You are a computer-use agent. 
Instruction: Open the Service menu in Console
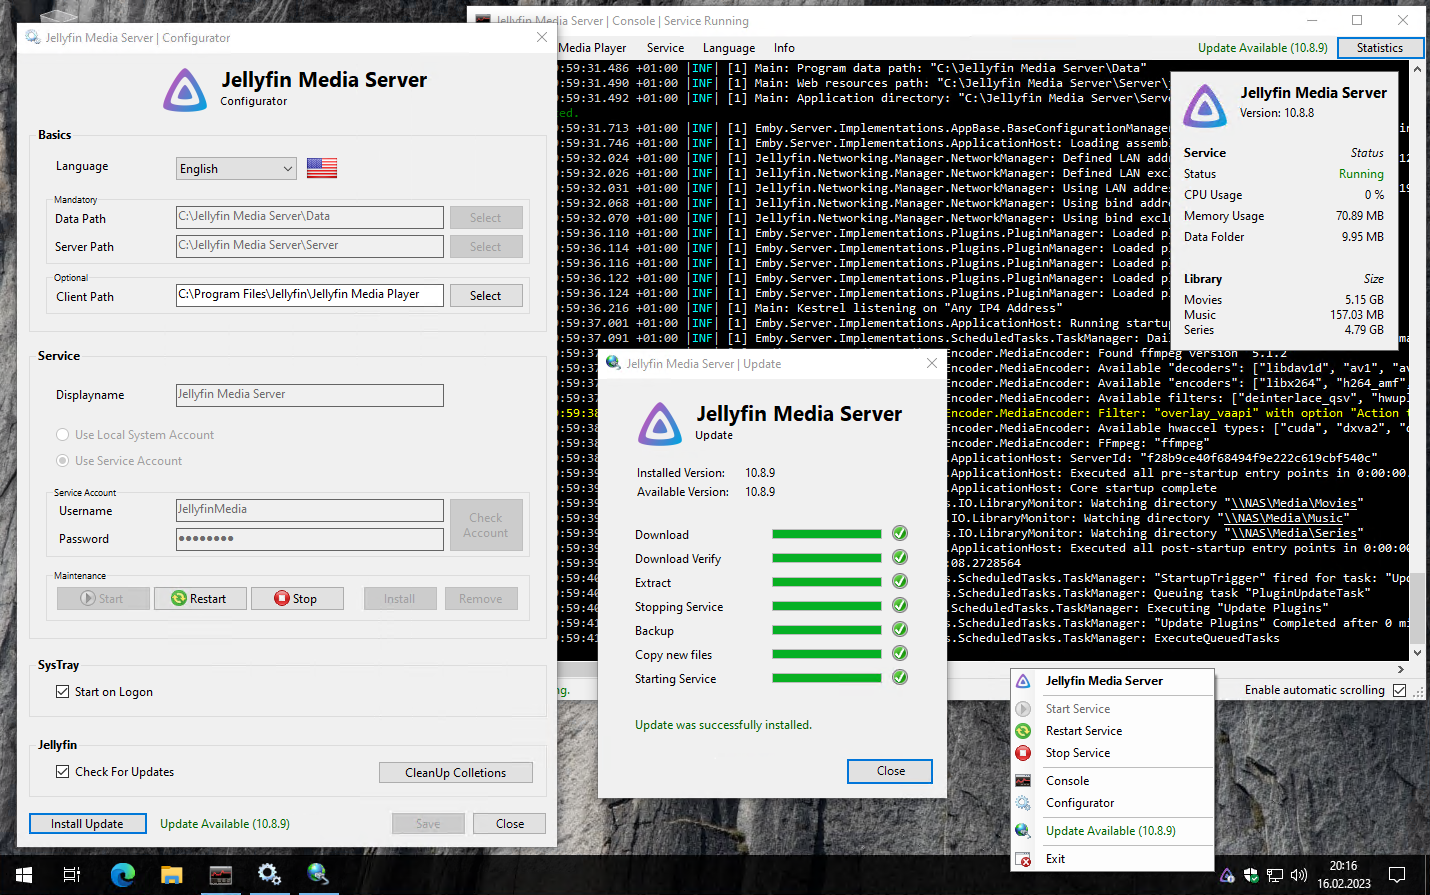[665, 48]
